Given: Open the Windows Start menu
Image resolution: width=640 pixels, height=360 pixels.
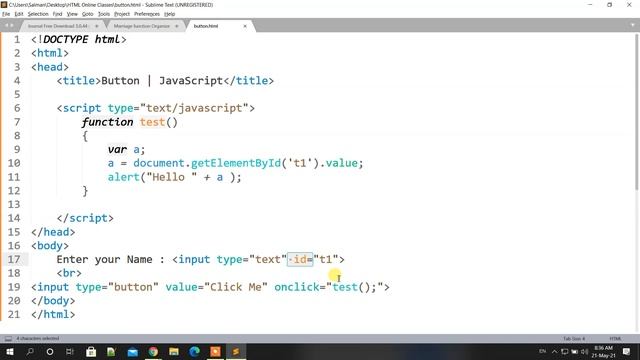Looking at the screenshot, I should pyautogui.click(x=9, y=351).
